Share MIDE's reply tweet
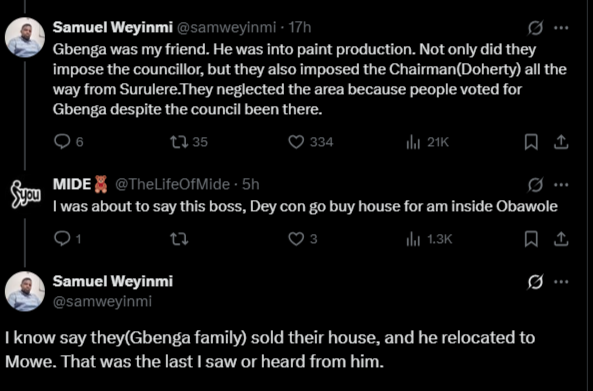Viewport: 593px width, 391px height. pos(561,239)
